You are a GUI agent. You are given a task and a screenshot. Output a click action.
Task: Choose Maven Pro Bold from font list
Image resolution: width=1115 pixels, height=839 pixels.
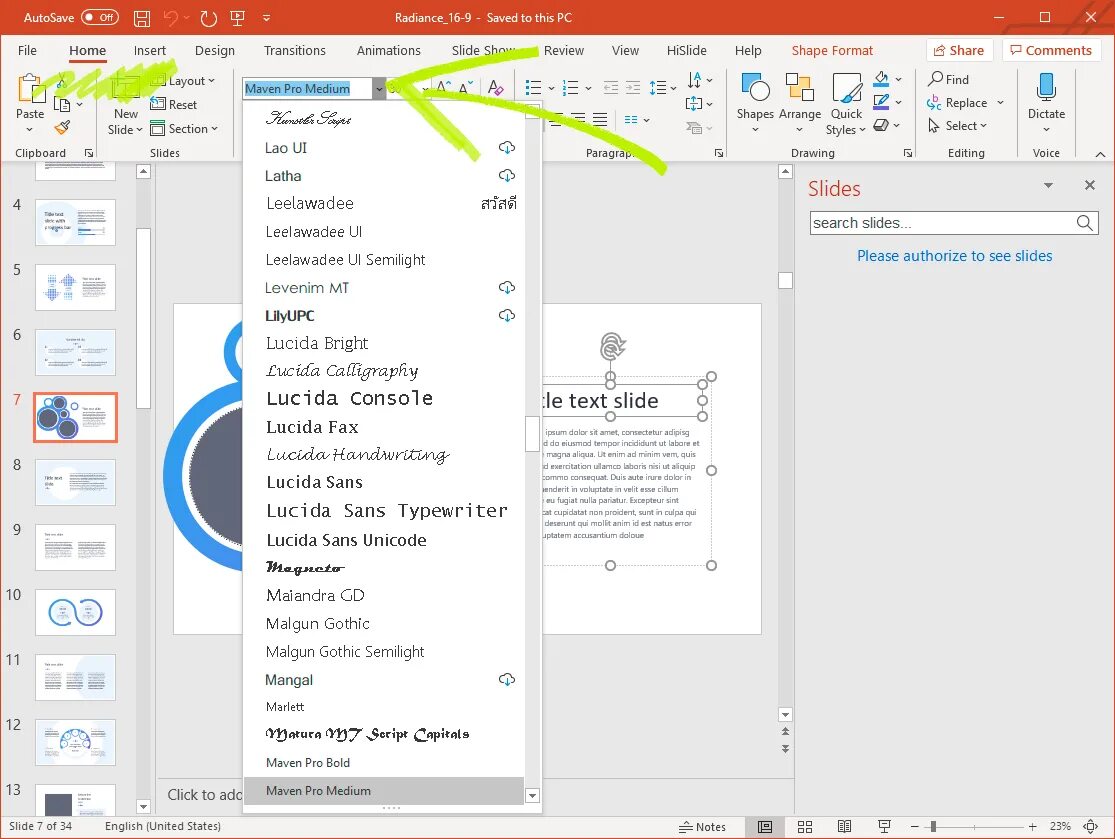click(384, 762)
